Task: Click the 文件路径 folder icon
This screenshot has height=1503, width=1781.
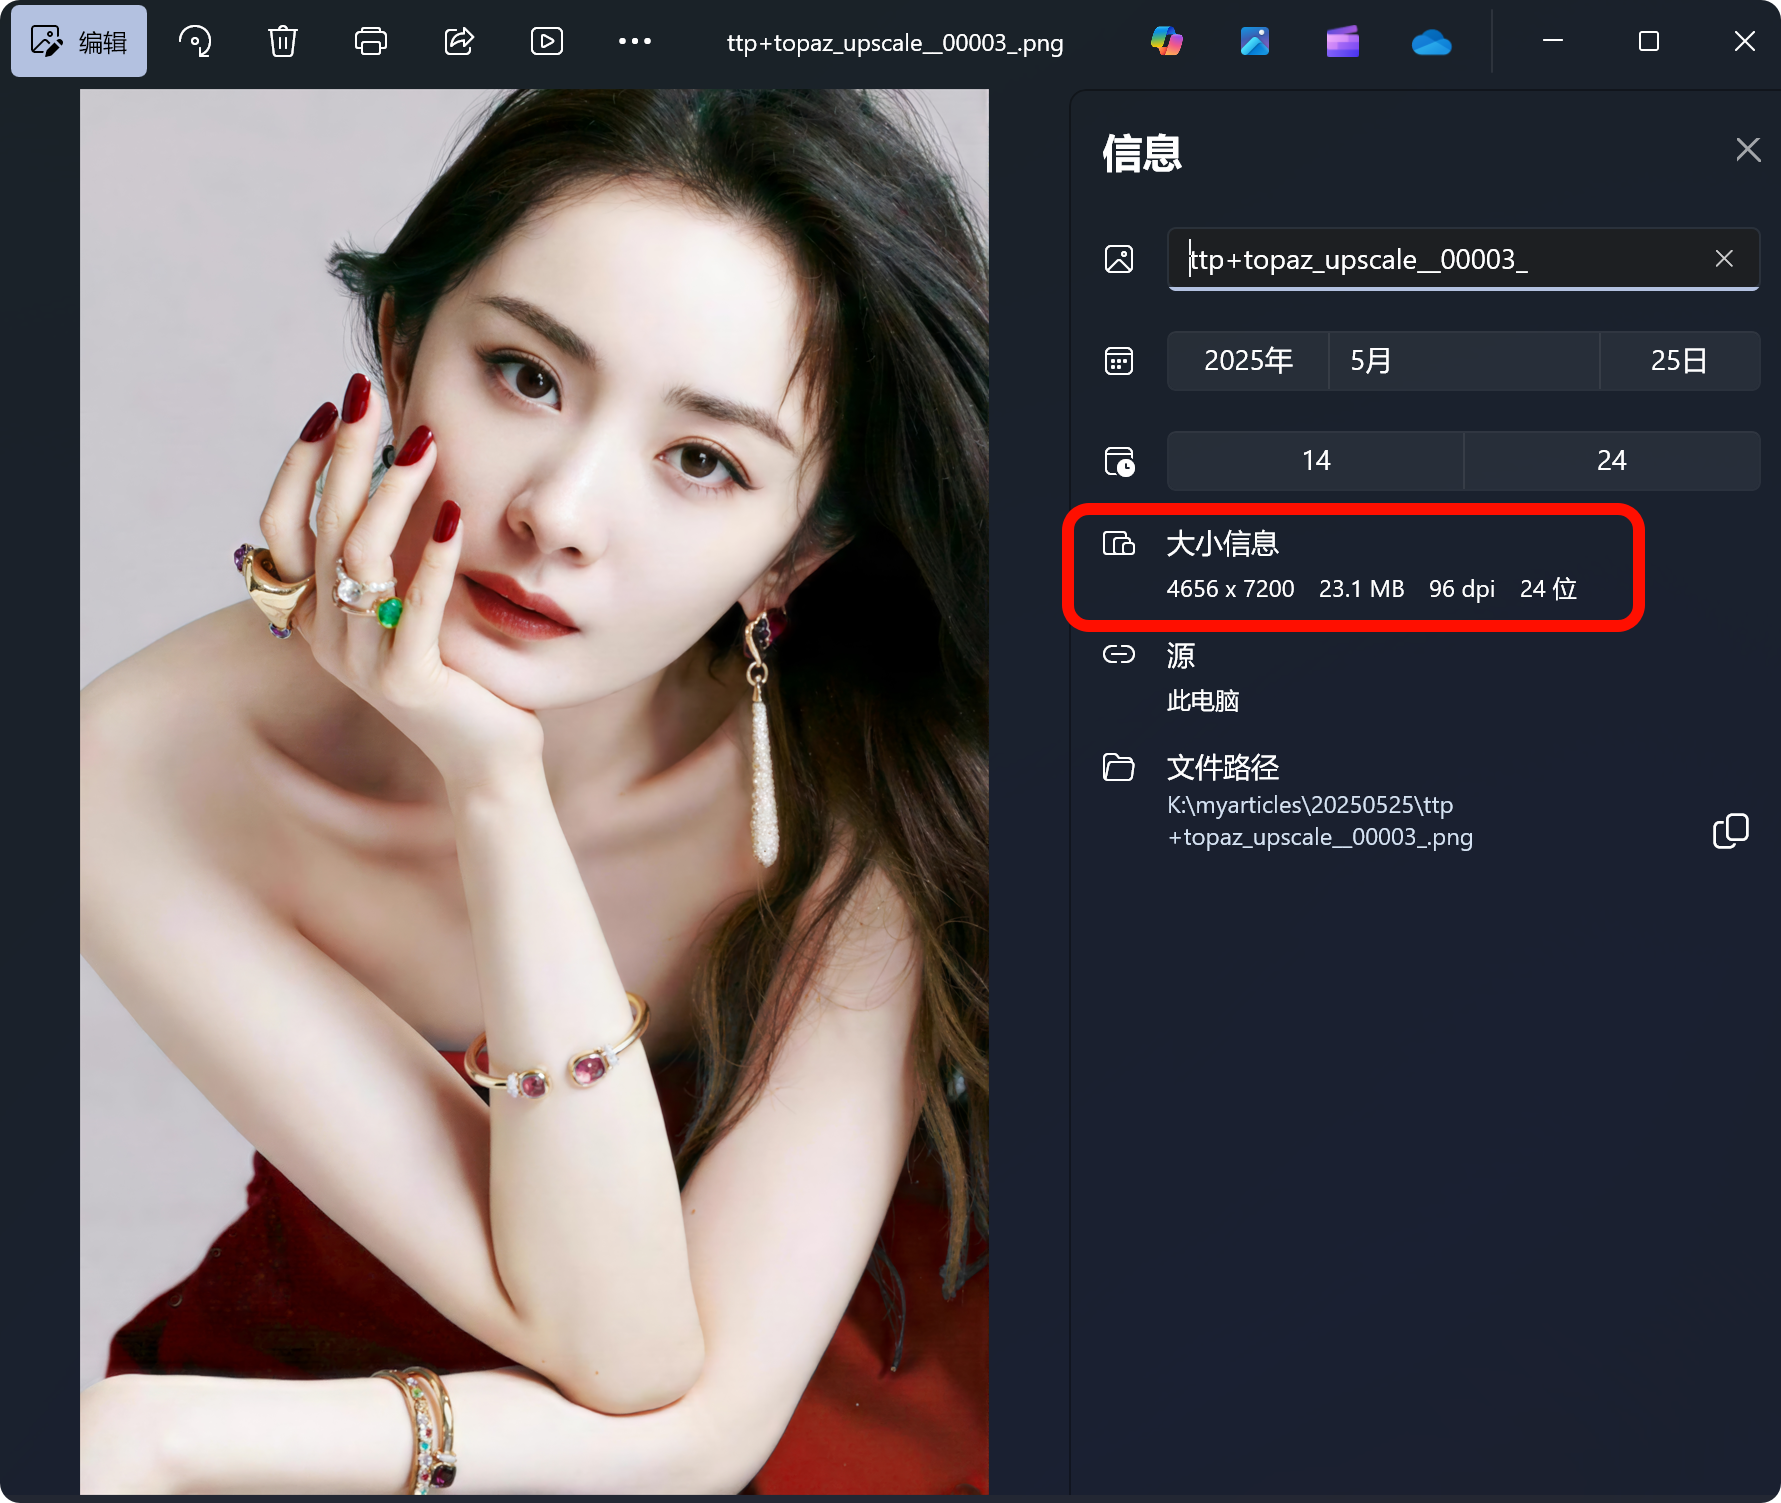Action: pyautogui.click(x=1119, y=767)
